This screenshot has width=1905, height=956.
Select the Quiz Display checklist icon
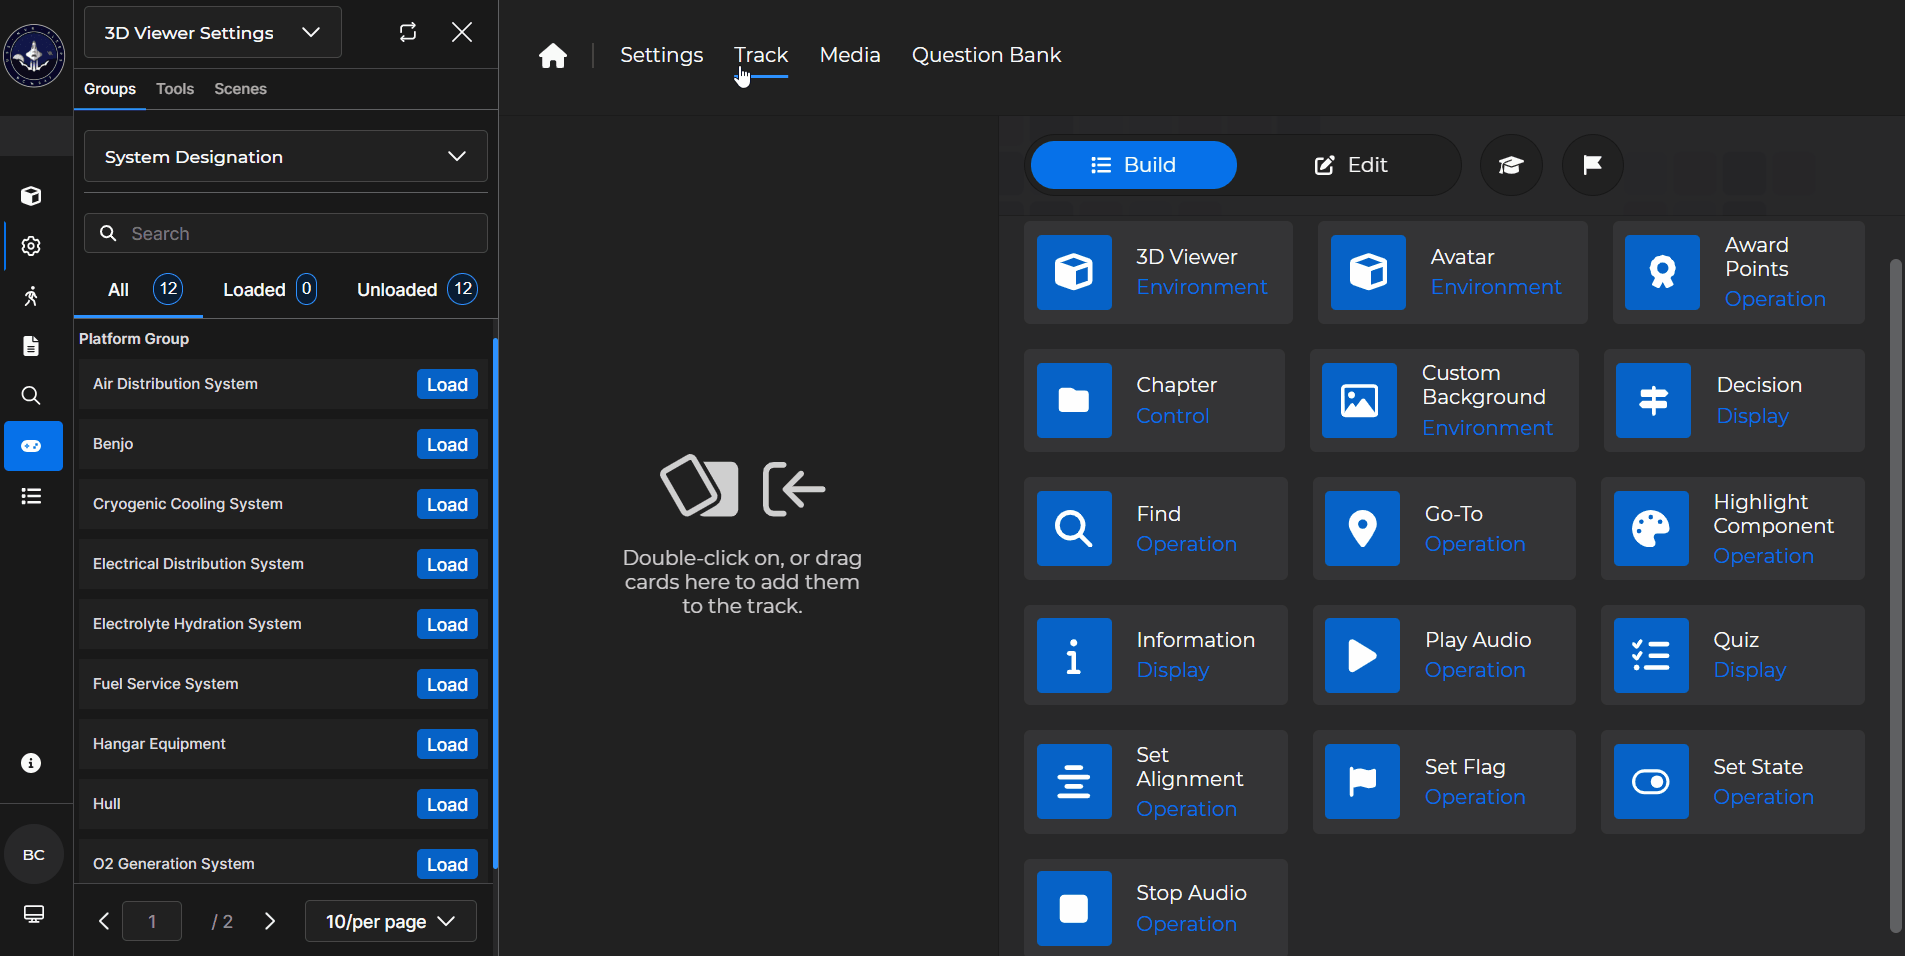pyautogui.click(x=1651, y=655)
